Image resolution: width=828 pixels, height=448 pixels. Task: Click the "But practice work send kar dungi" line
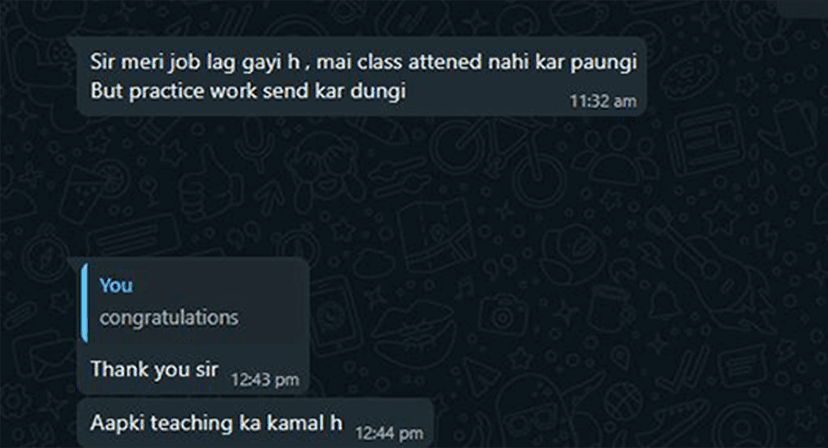(248, 91)
